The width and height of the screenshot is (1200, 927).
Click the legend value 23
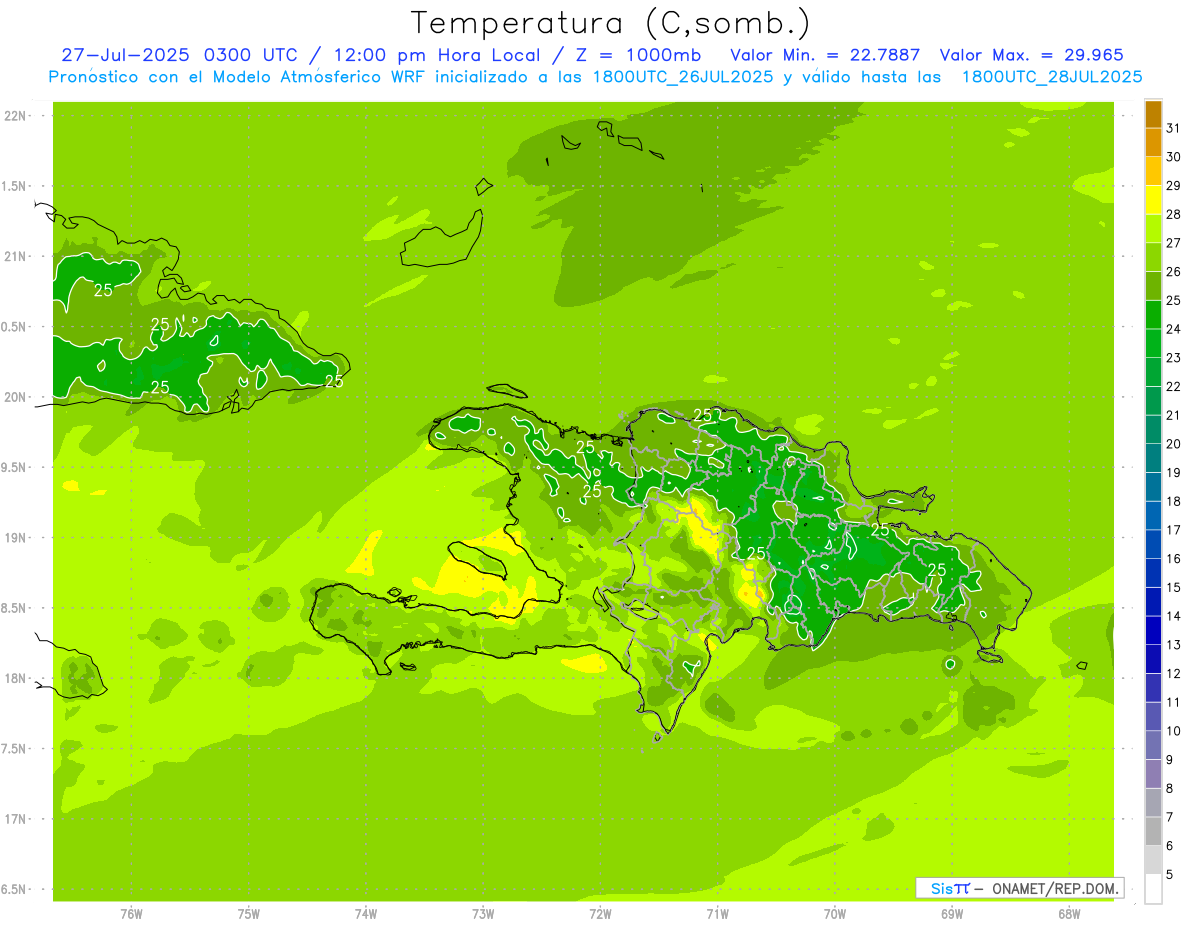coord(1174,358)
